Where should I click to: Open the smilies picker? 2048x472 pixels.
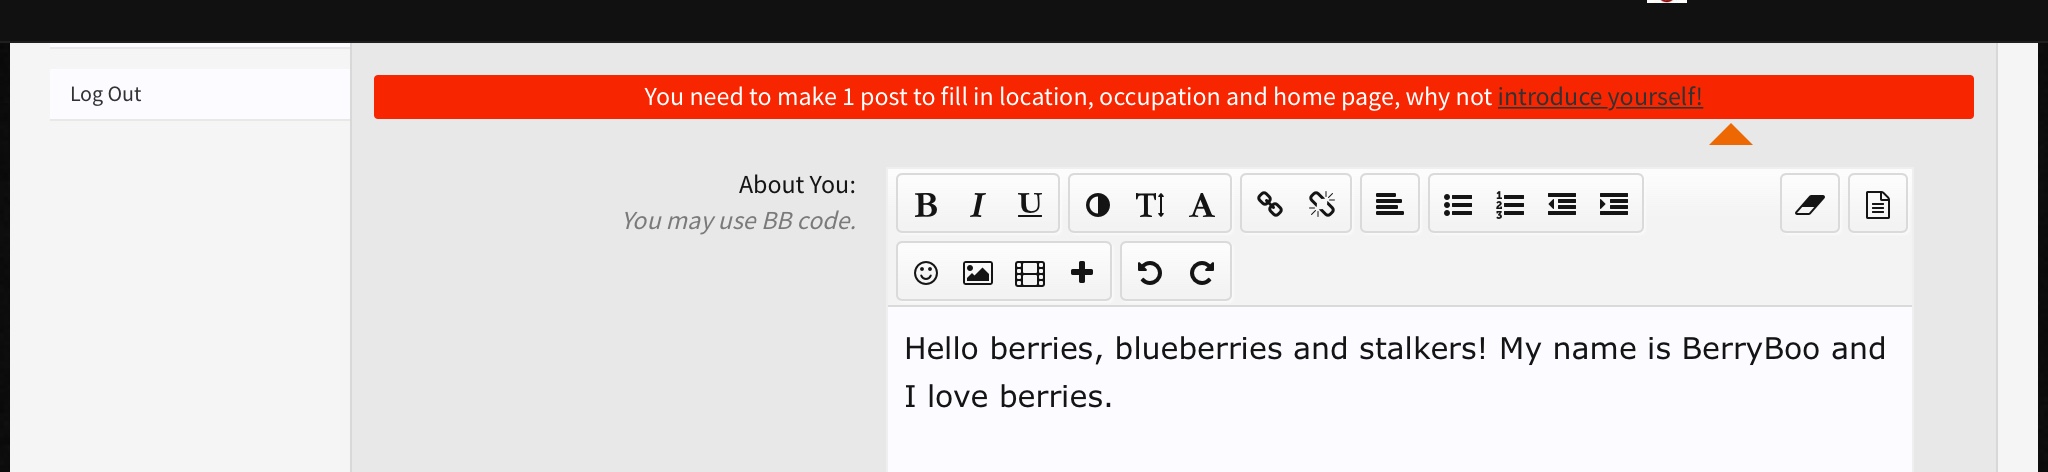coord(926,272)
